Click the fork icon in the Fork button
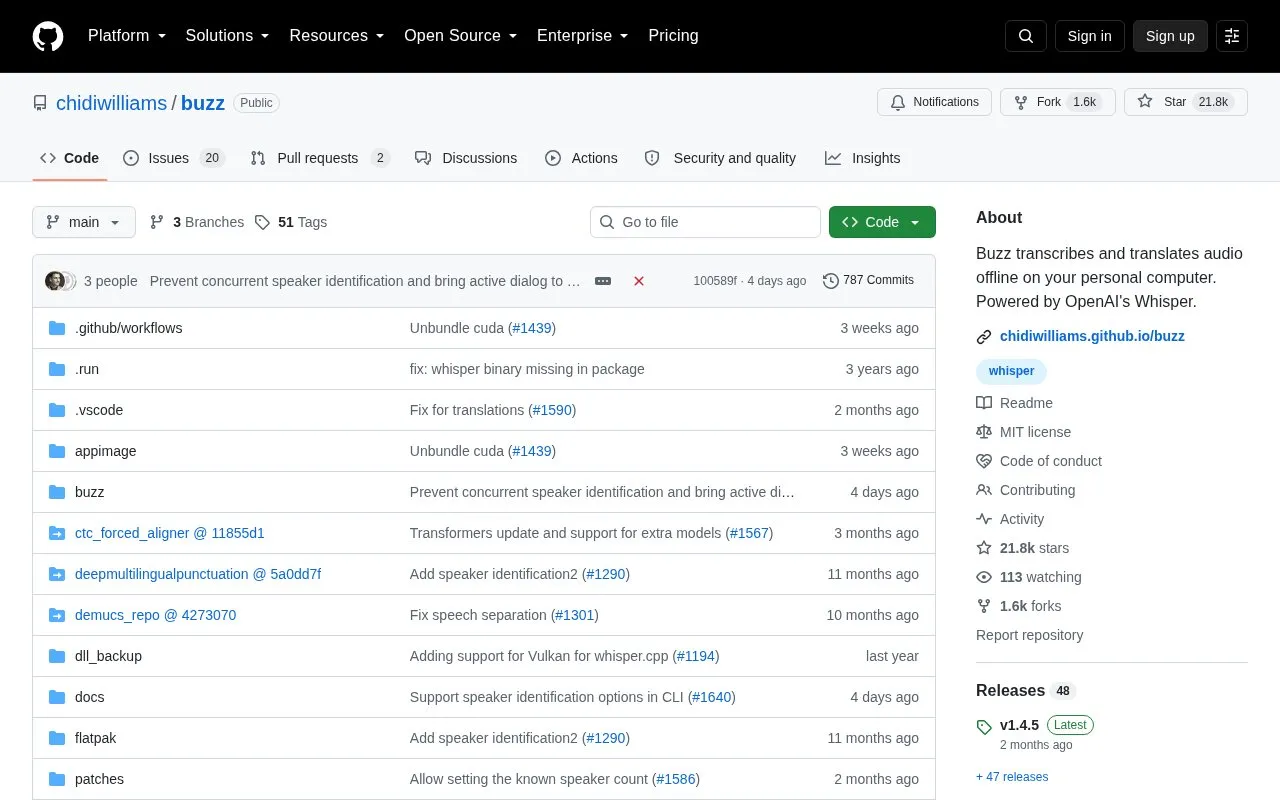Screen dimensions: 1280x800 [1021, 102]
